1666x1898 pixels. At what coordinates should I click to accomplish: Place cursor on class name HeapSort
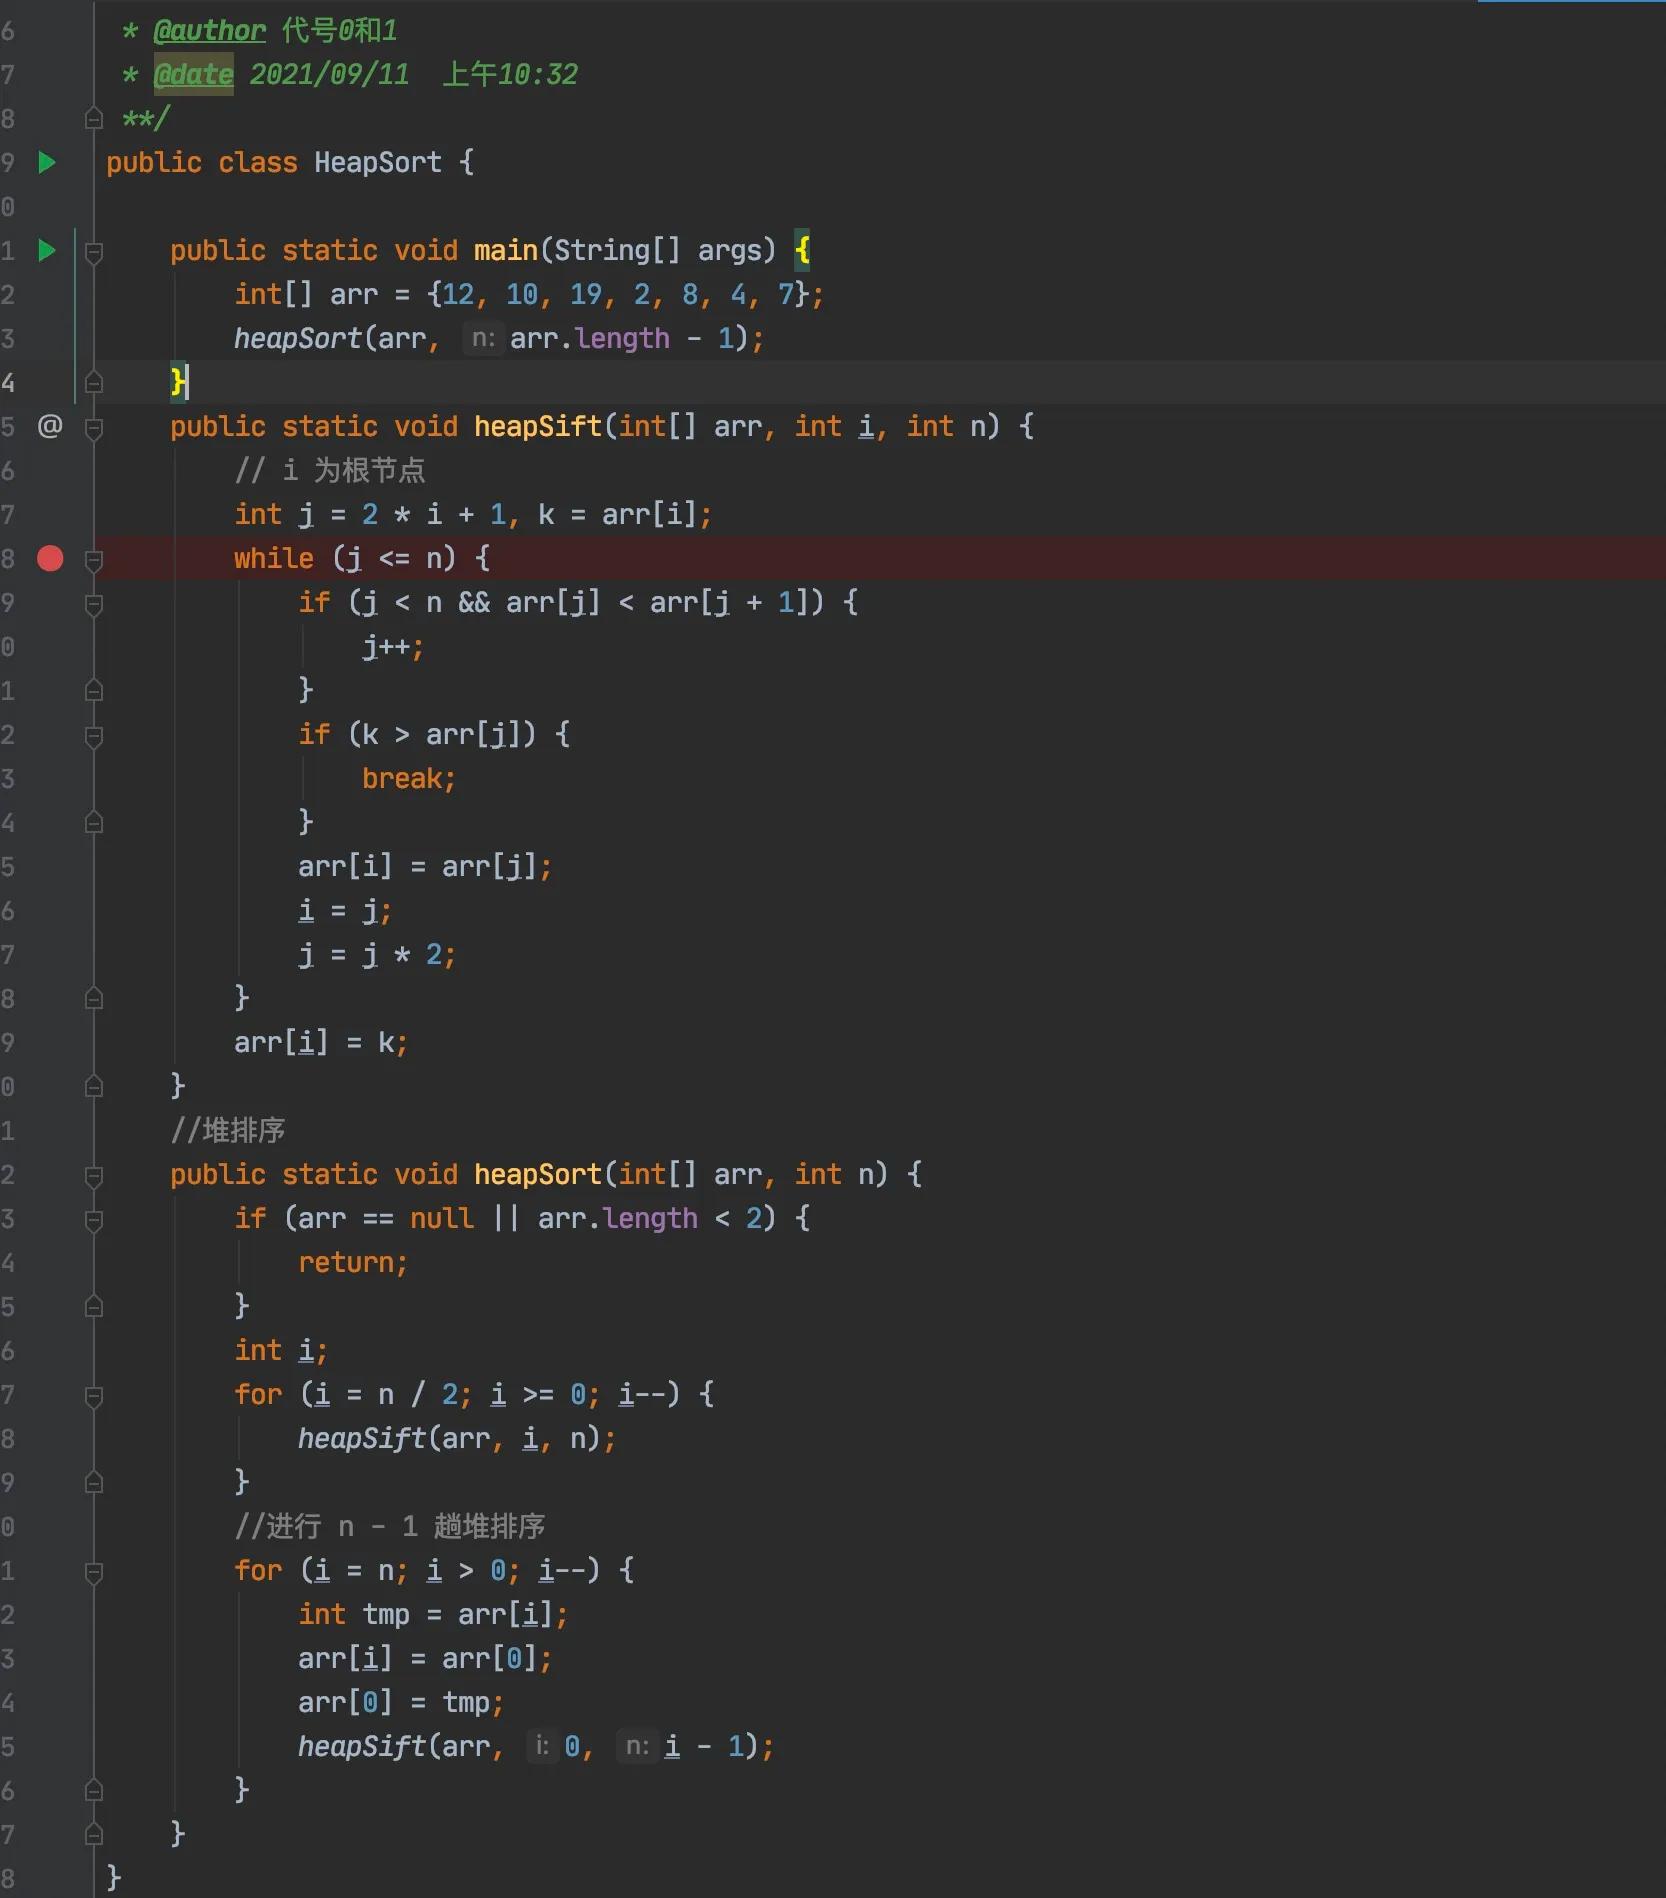coord(378,162)
